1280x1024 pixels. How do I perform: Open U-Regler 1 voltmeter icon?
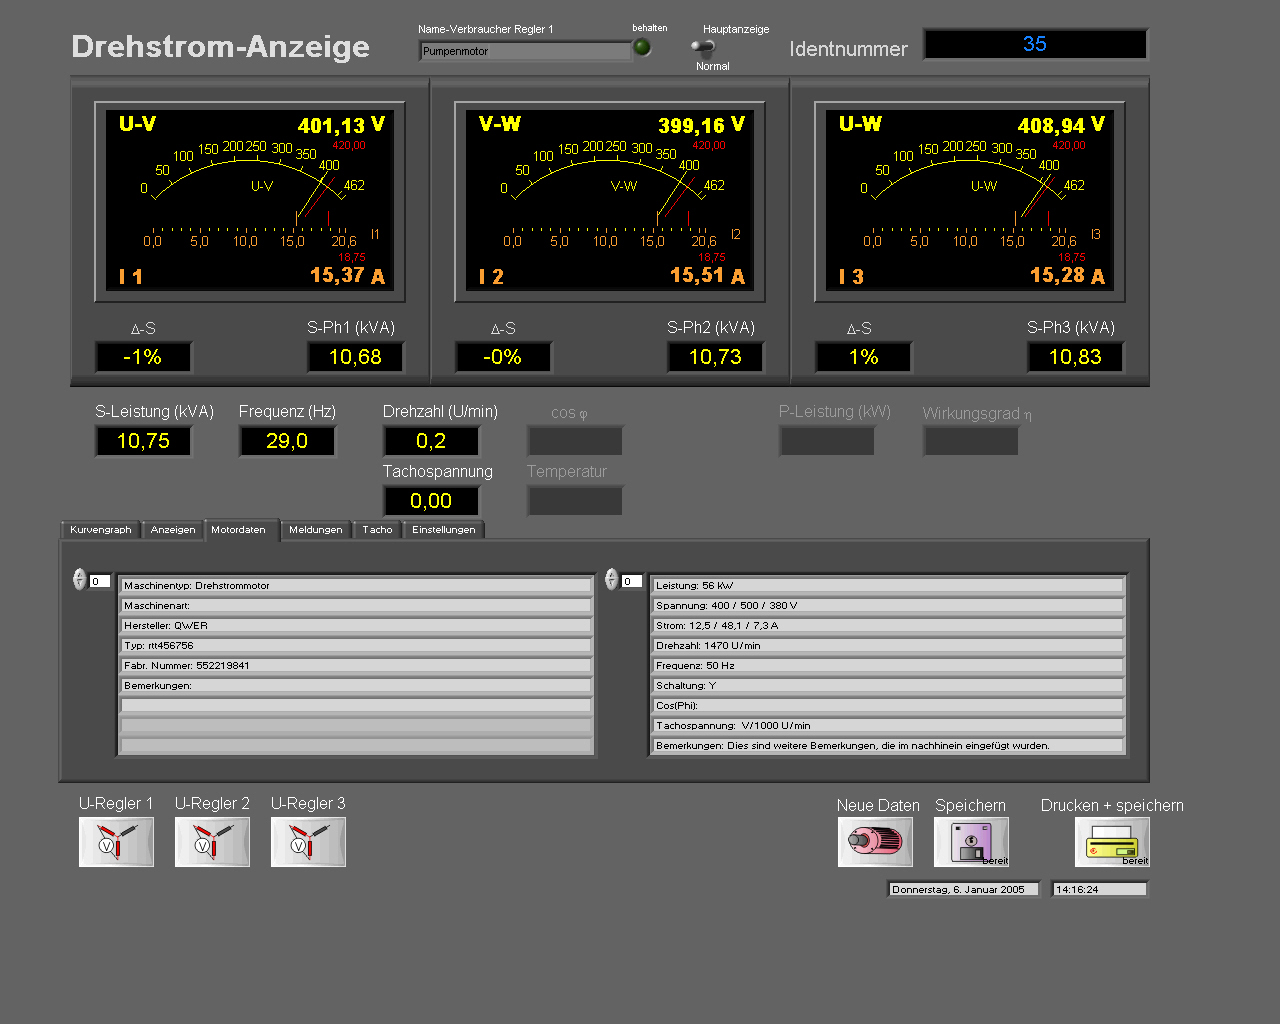pyautogui.click(x=116, y=842)
